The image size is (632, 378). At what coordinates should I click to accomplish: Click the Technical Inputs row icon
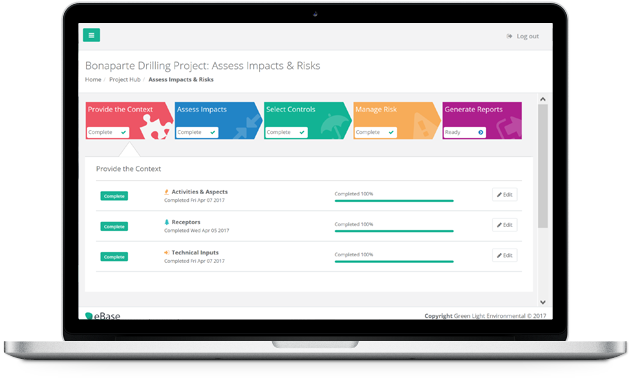tap(166, 253)
